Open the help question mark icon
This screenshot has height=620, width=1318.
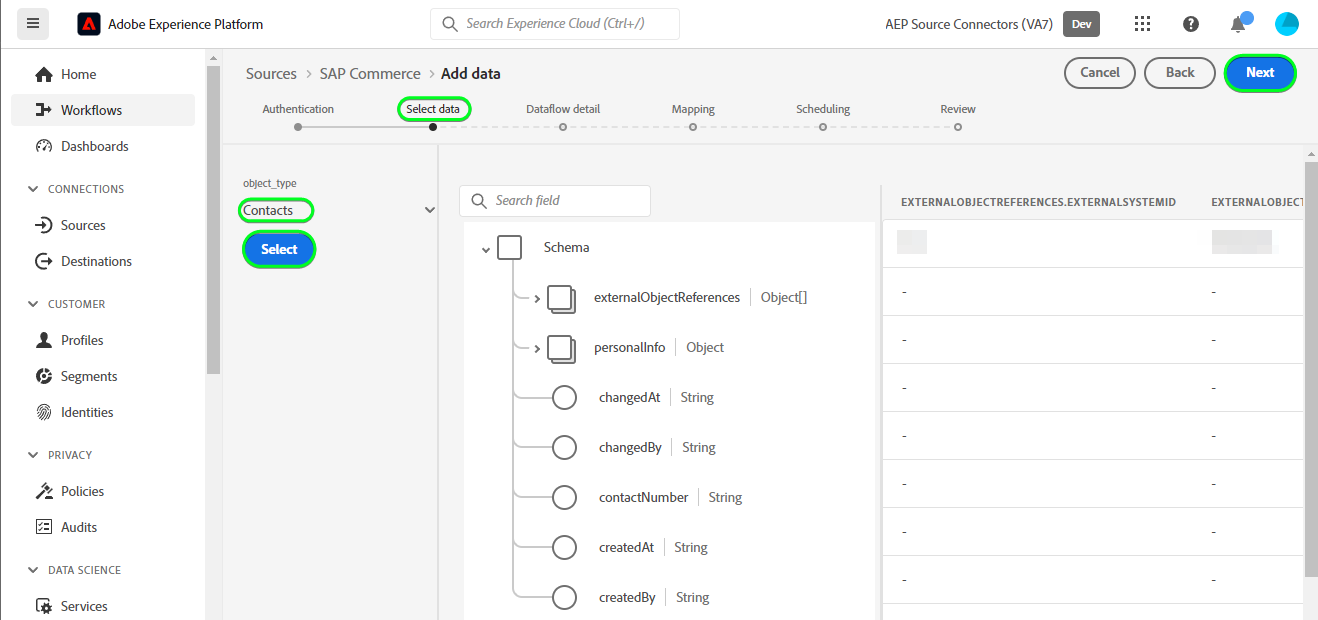pos(1191,24)
